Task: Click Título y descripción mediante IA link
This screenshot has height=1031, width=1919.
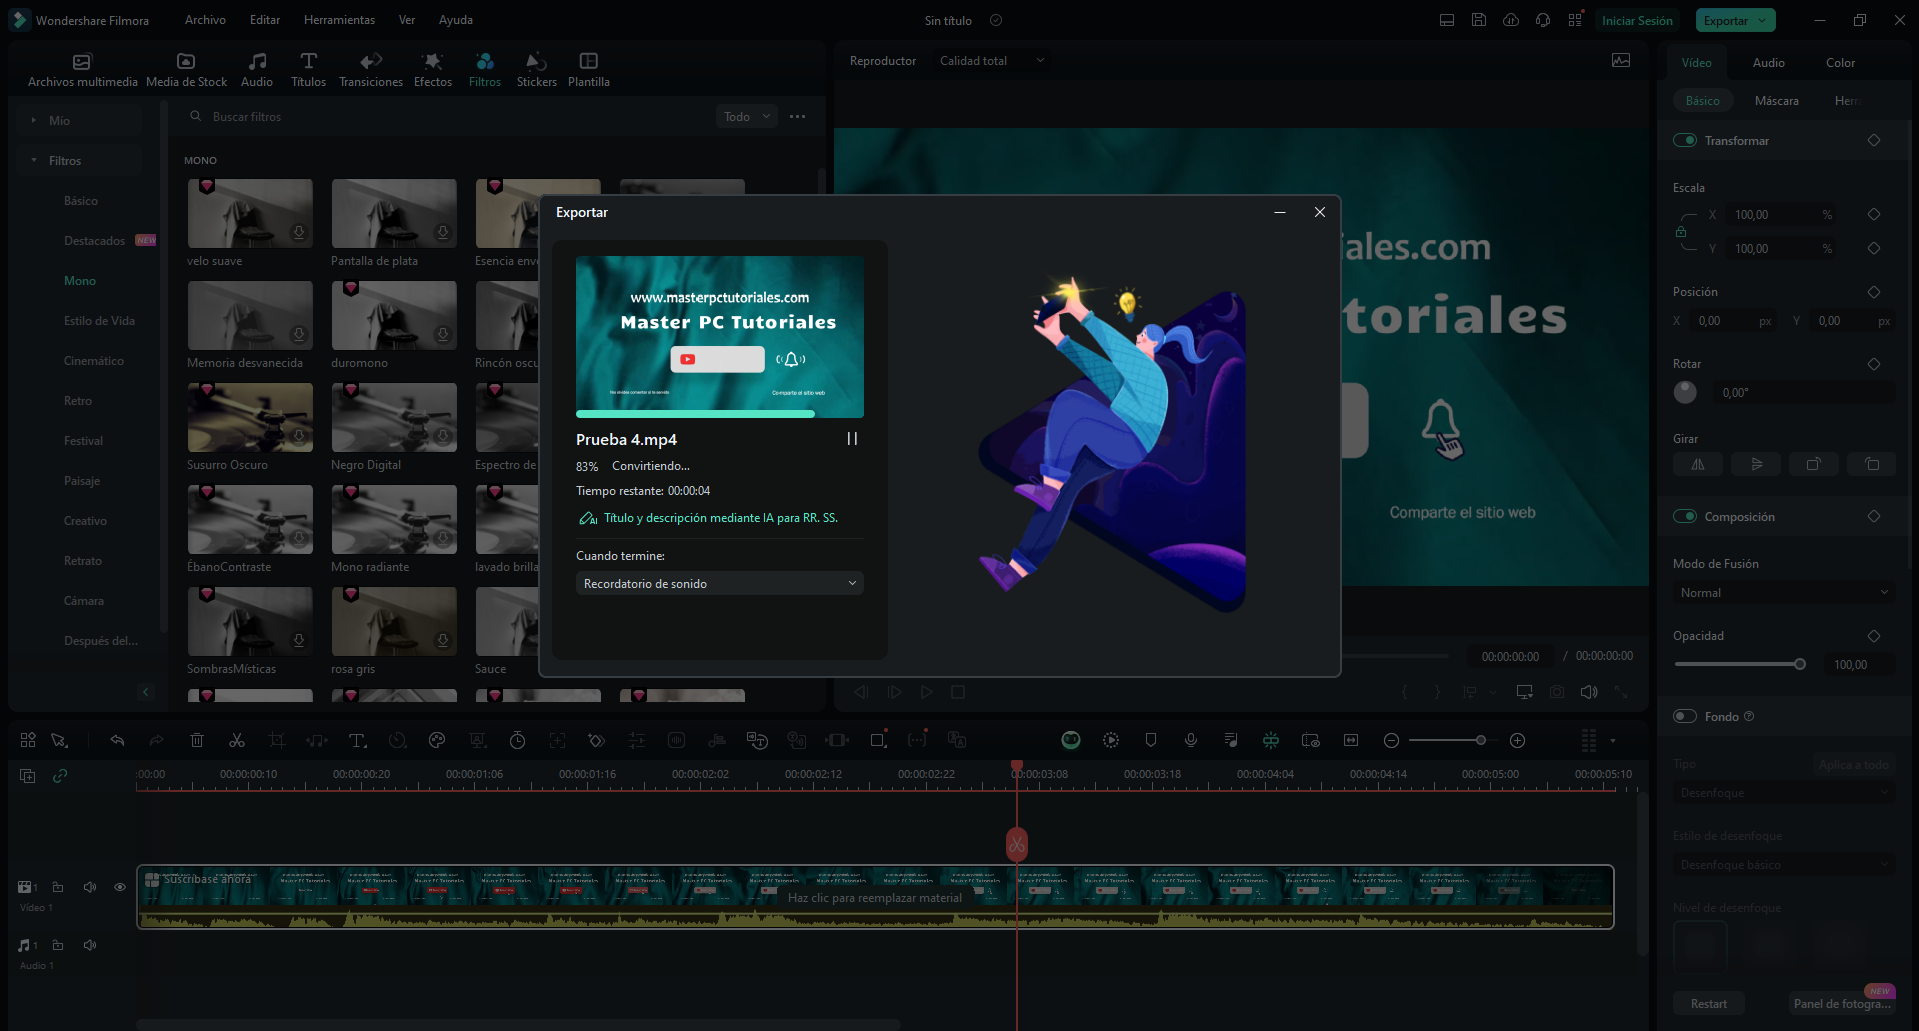Action: tap(720, 518)
